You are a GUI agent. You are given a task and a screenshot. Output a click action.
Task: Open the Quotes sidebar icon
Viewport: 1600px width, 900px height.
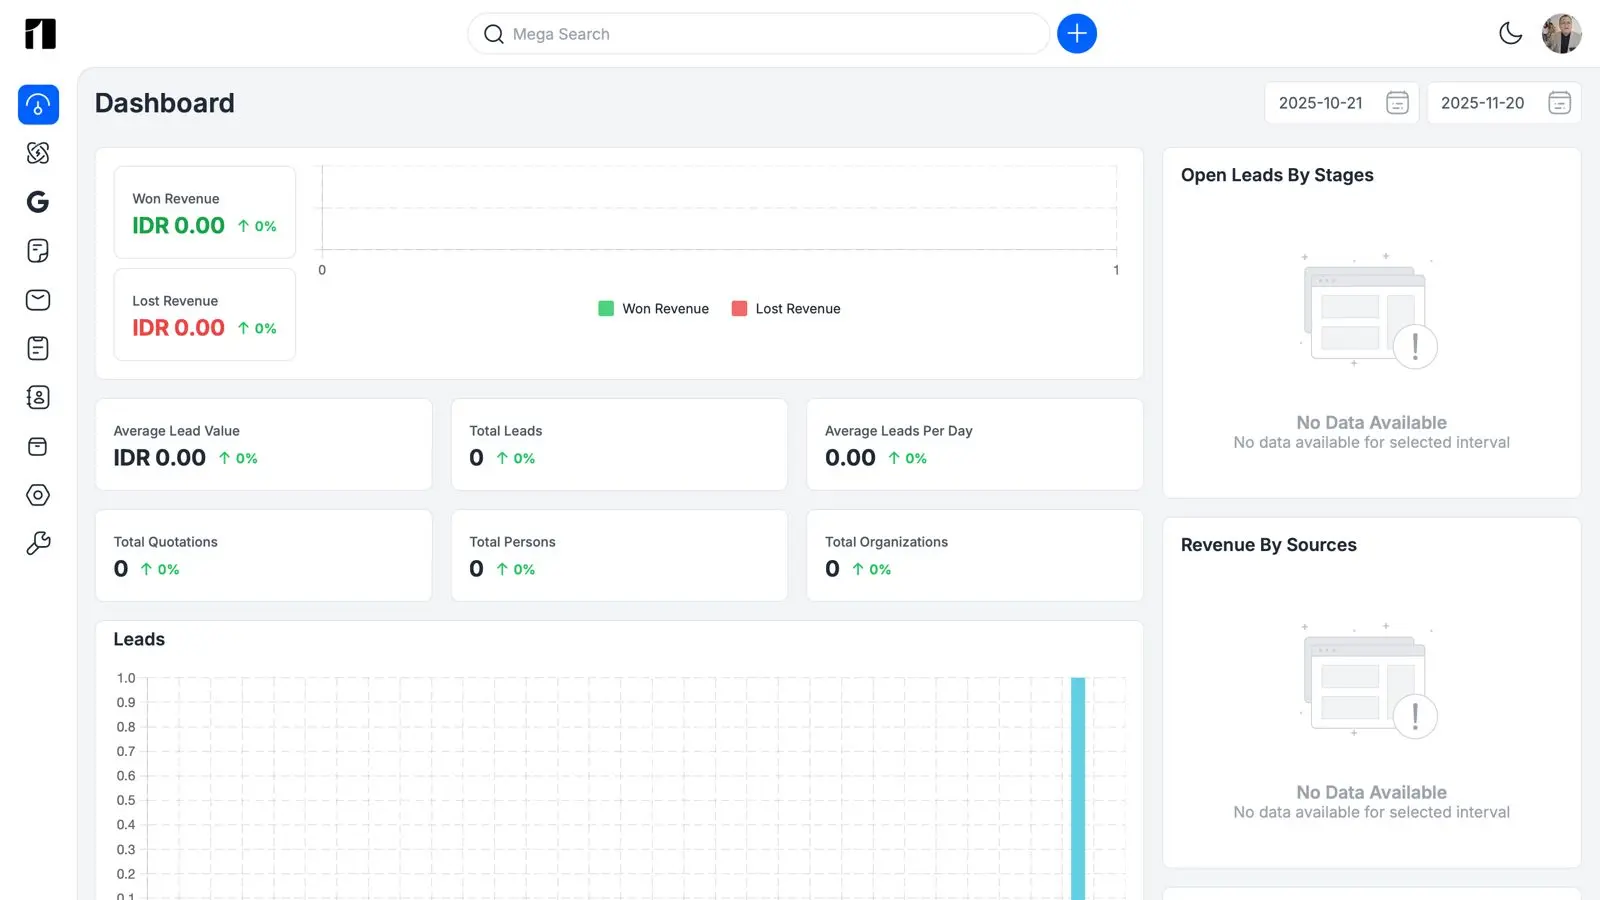point(37,250)
